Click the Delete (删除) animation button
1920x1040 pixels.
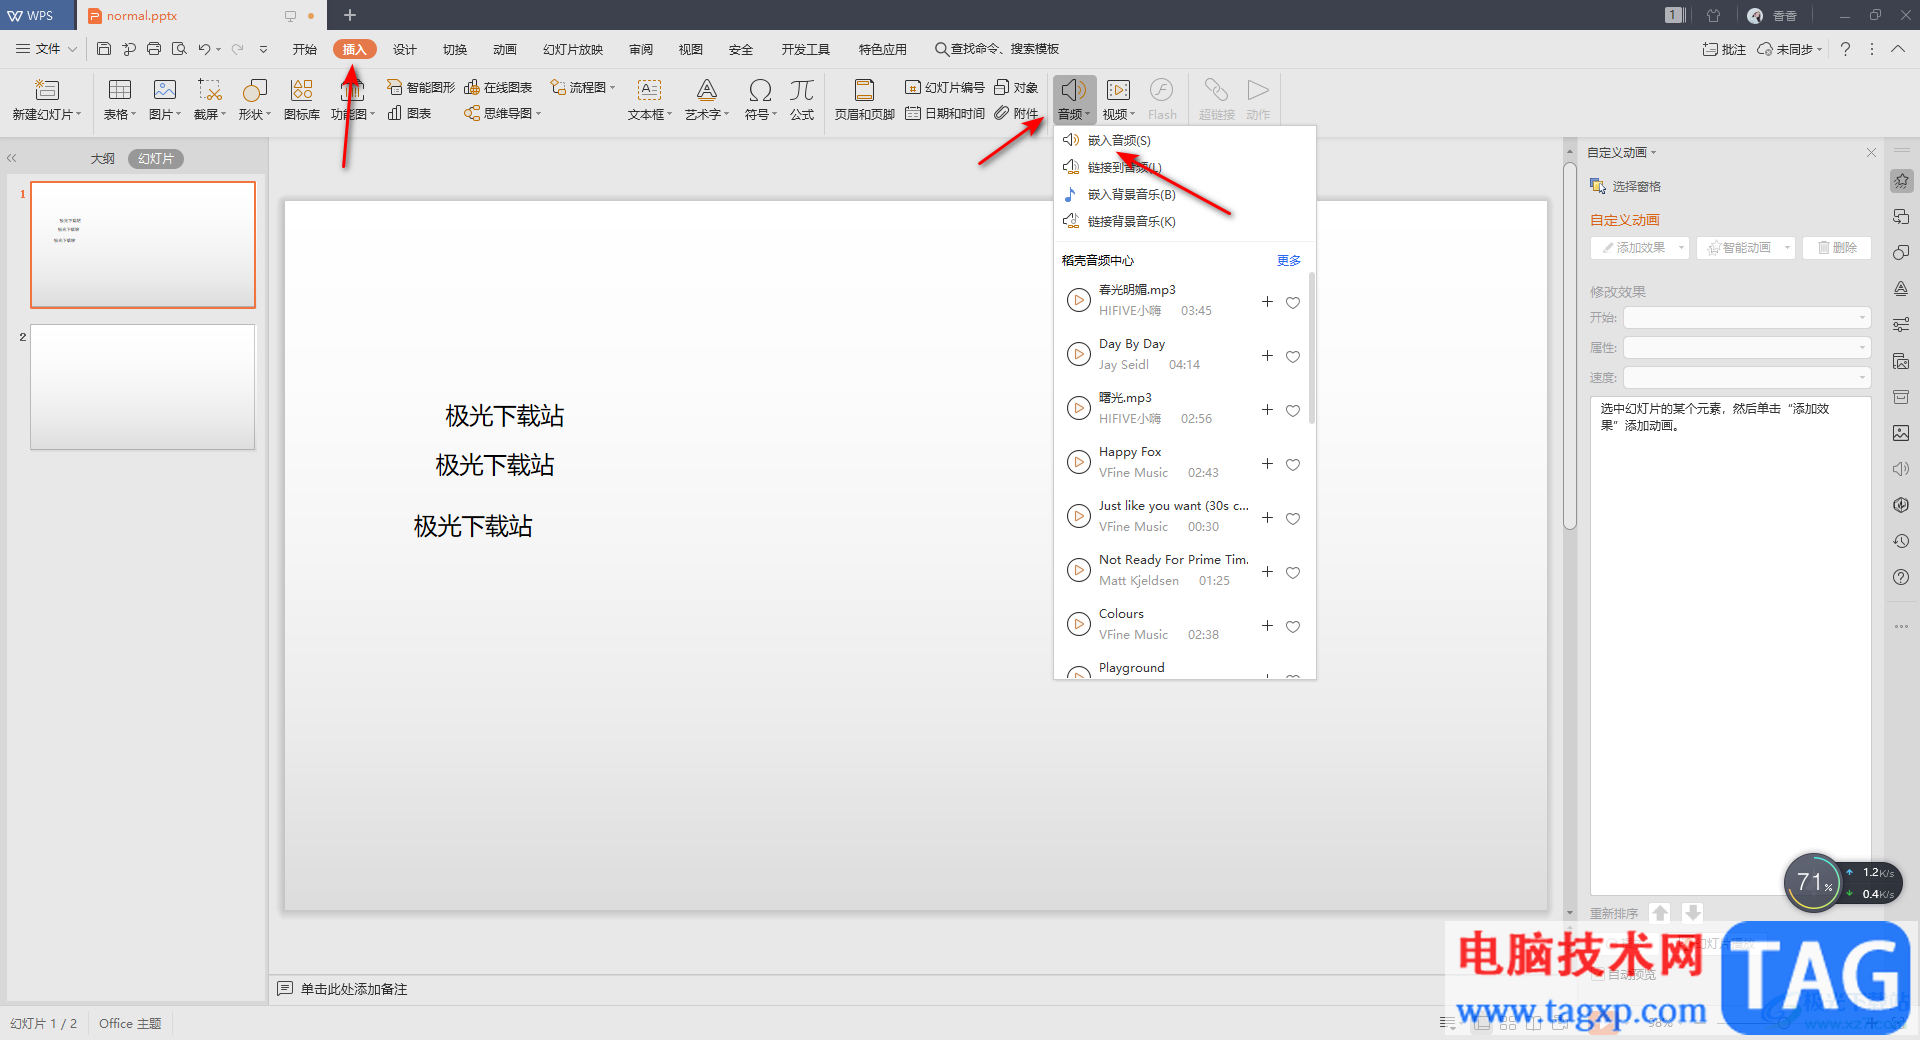click(1837, 248)
